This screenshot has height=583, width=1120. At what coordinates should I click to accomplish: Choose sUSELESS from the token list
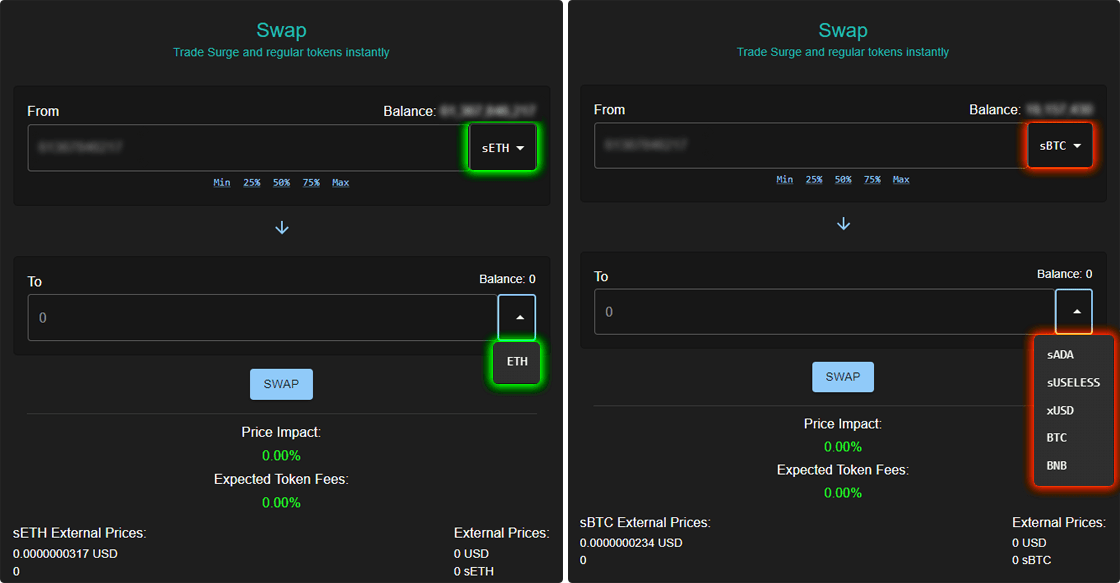[x=1073, y=383]
